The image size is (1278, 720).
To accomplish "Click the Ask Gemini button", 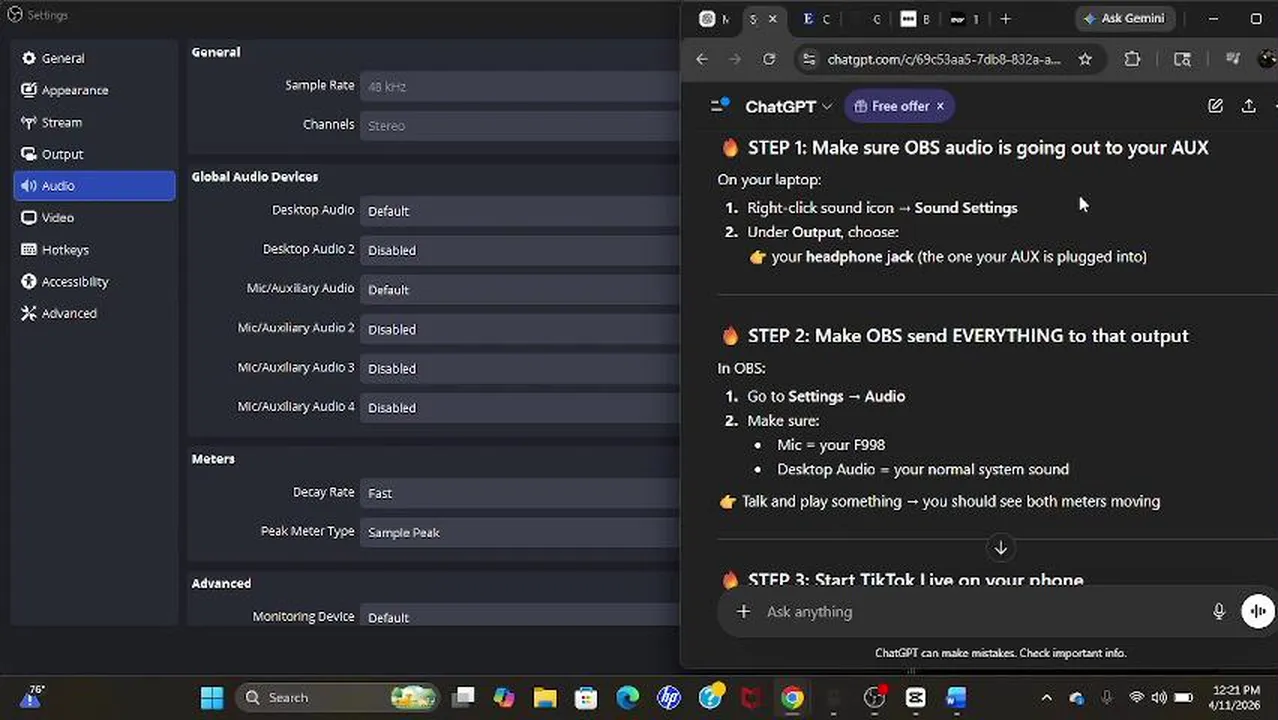I will [x=1126, y=18].
